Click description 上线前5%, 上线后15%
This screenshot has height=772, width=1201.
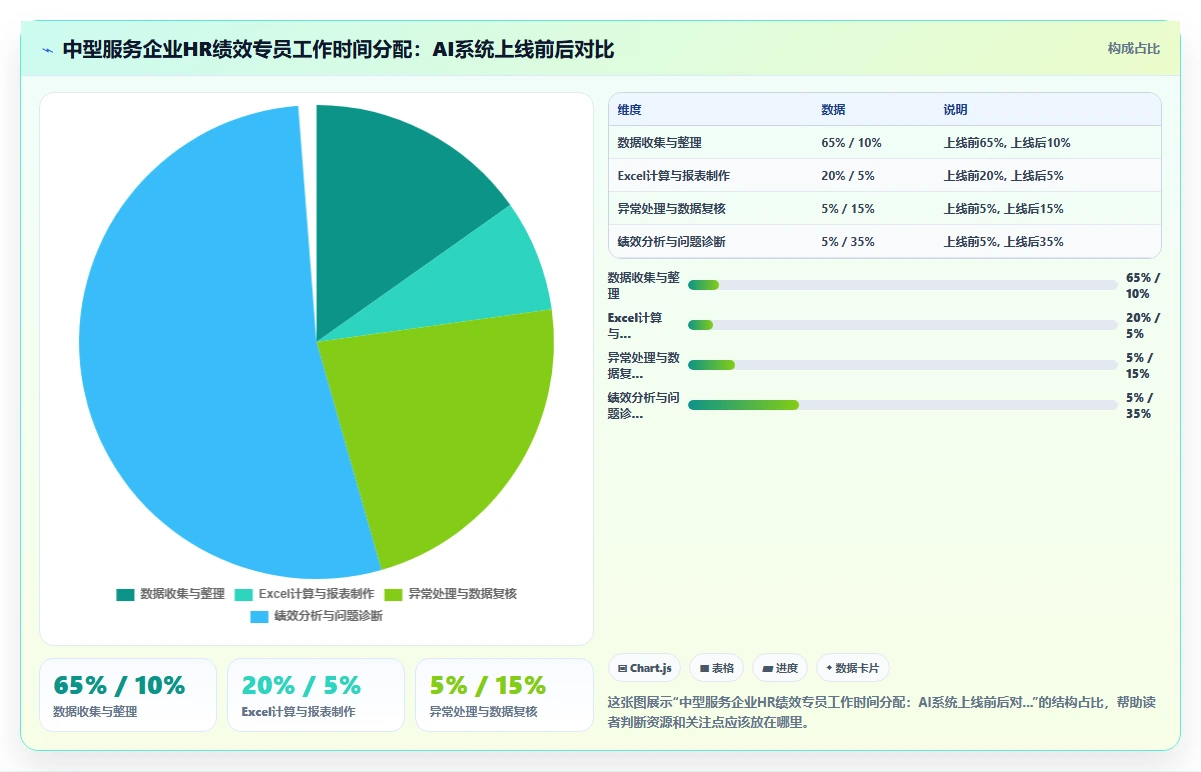click(x=1003, y=209)
